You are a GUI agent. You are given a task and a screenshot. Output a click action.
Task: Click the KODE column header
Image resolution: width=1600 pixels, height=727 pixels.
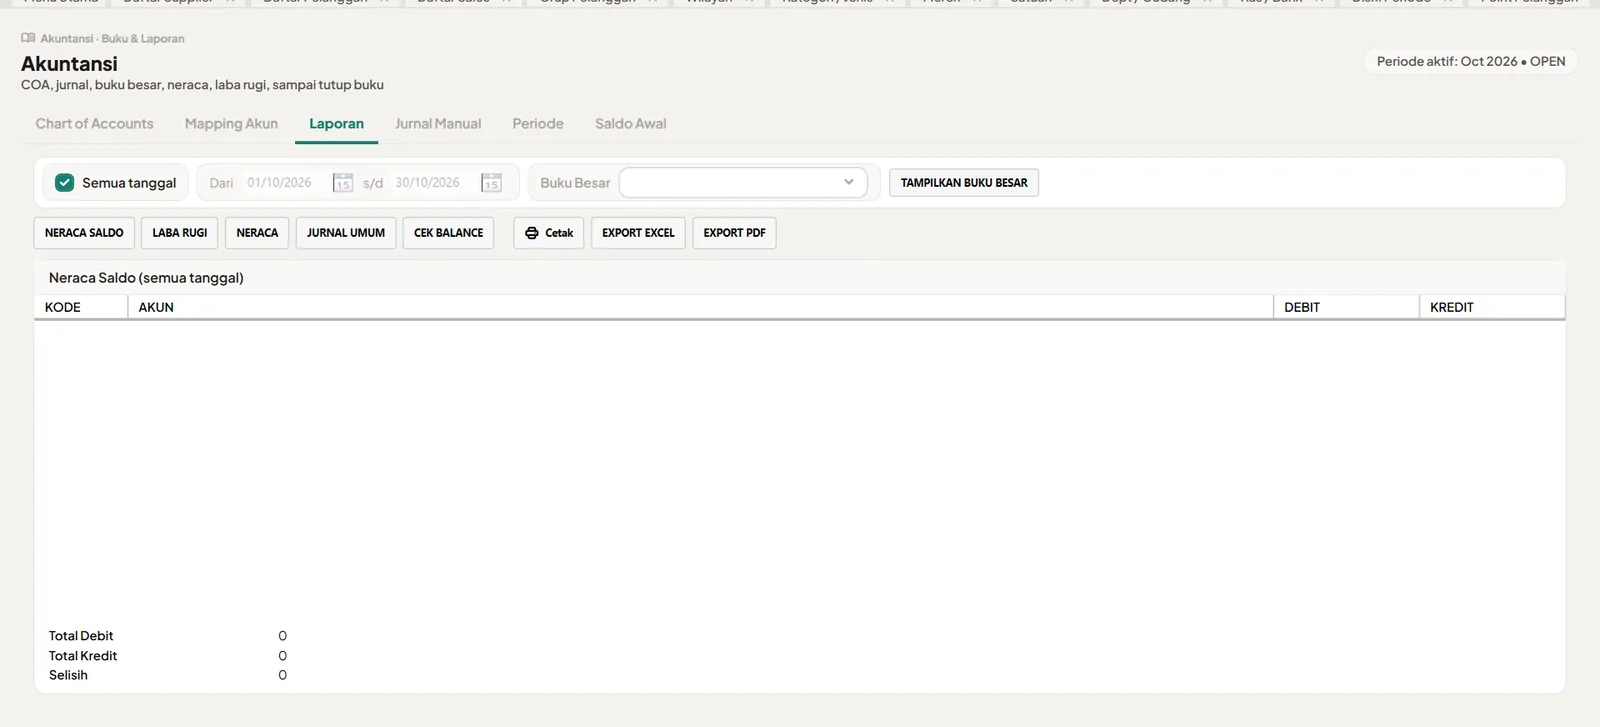tap(81, 307)
